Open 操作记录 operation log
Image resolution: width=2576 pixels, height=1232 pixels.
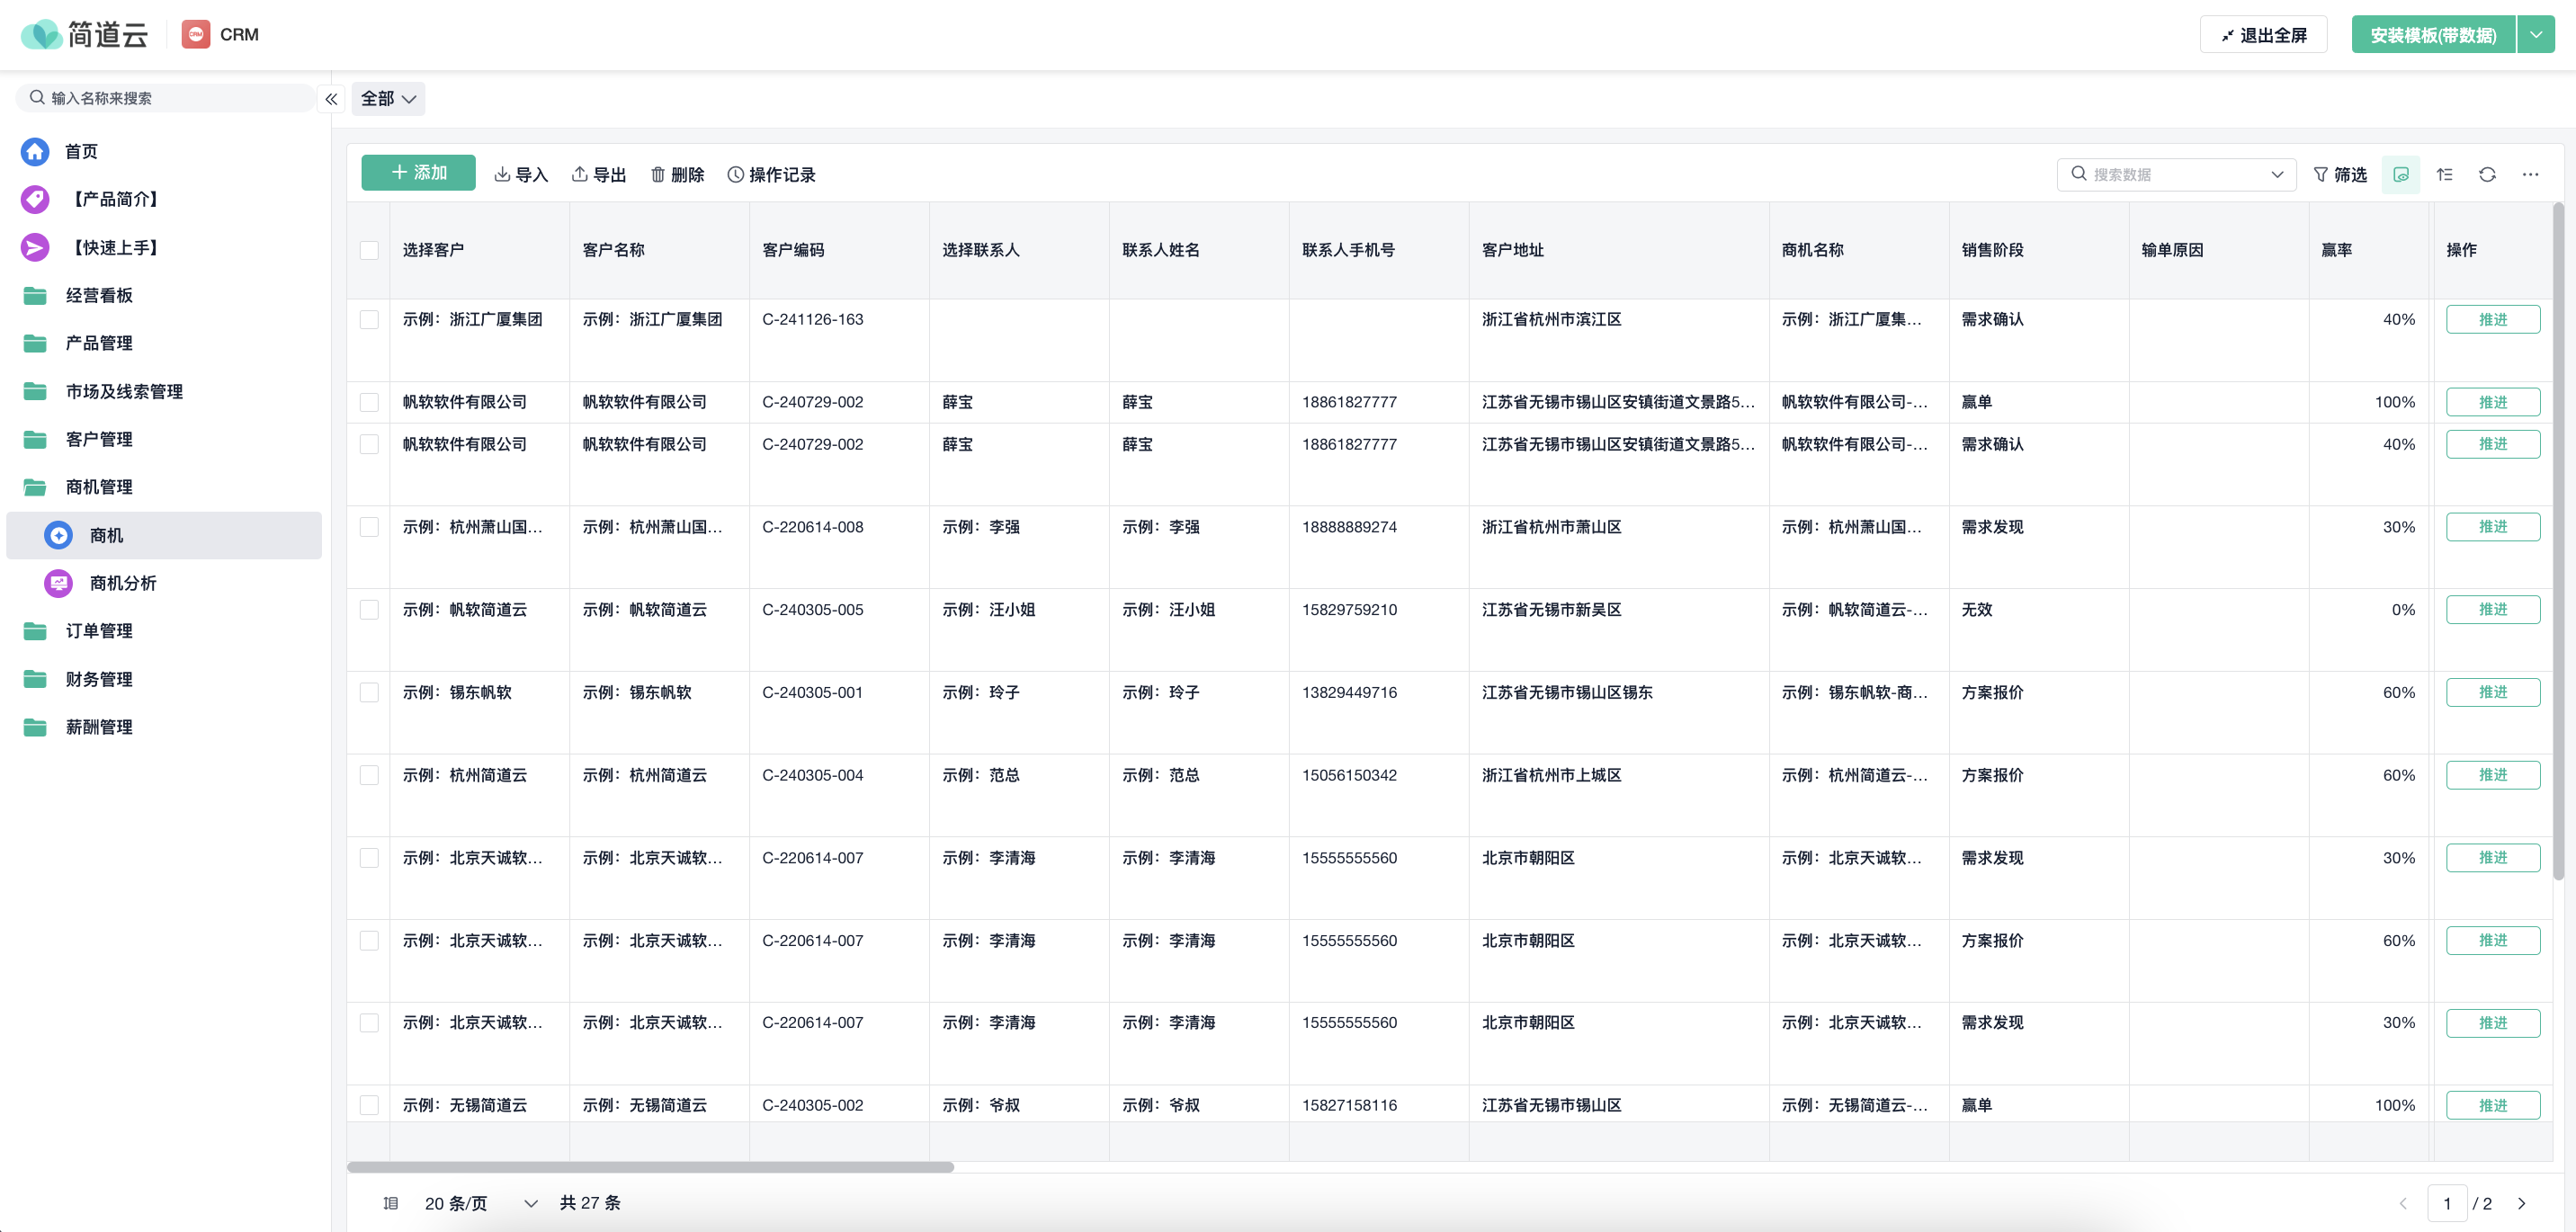(x=771, y=175)
